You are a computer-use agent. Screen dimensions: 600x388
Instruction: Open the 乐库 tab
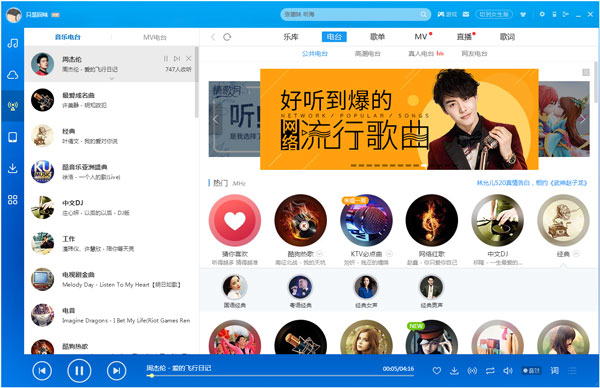pyautogui.click(x=291, y=37)
